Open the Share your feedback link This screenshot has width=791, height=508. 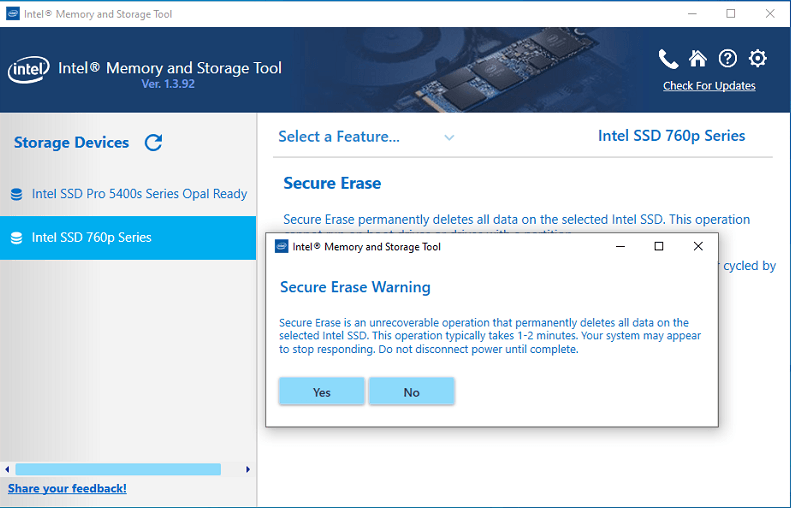(x=67, y=489)
